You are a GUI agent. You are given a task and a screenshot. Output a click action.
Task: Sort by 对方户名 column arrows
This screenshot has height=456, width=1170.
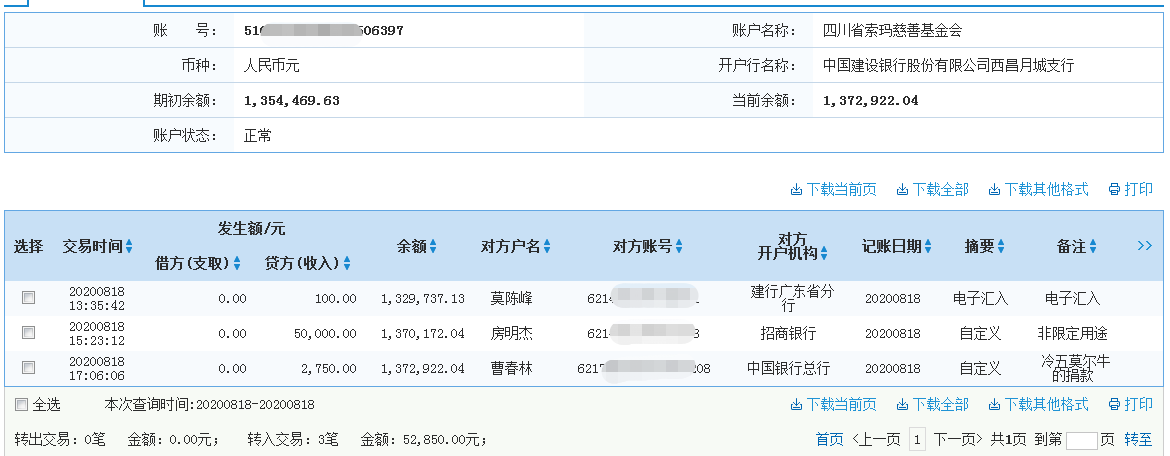[547, 246]
